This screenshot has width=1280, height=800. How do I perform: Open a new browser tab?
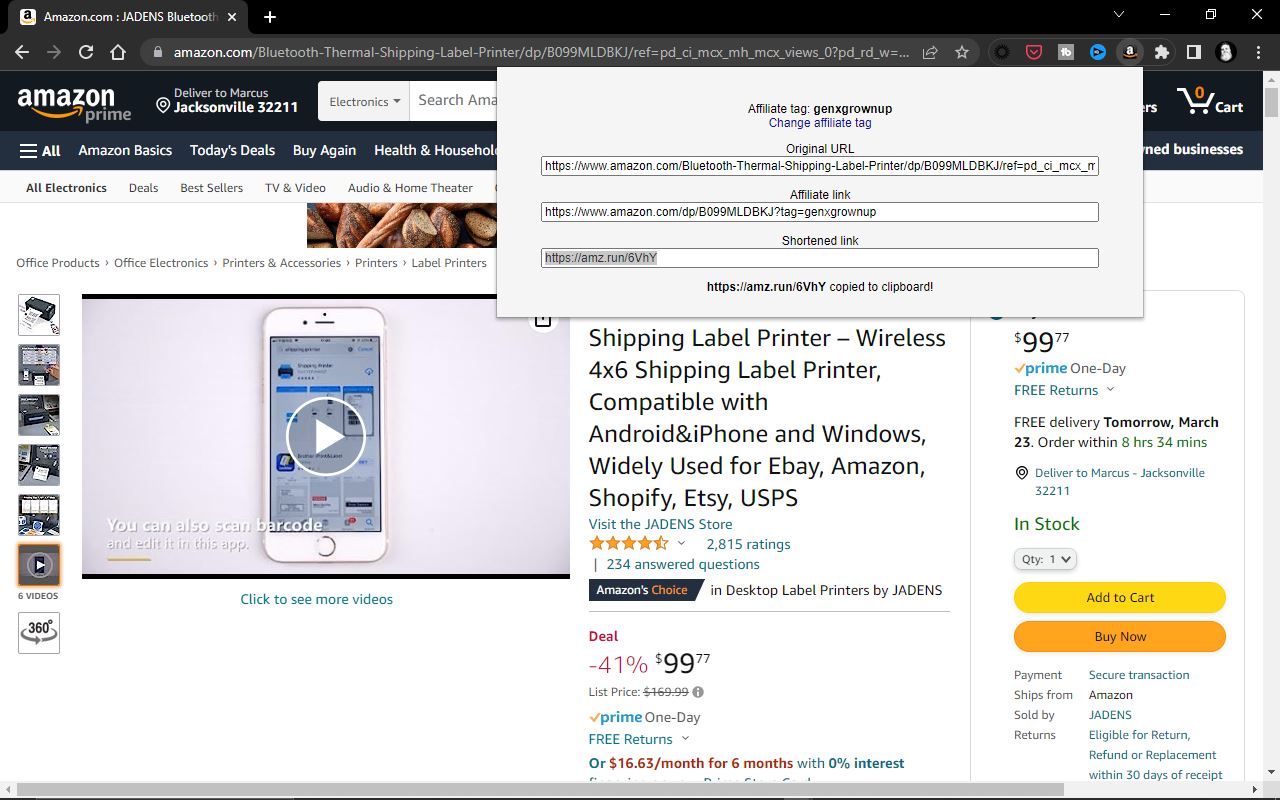click(270, 16)
